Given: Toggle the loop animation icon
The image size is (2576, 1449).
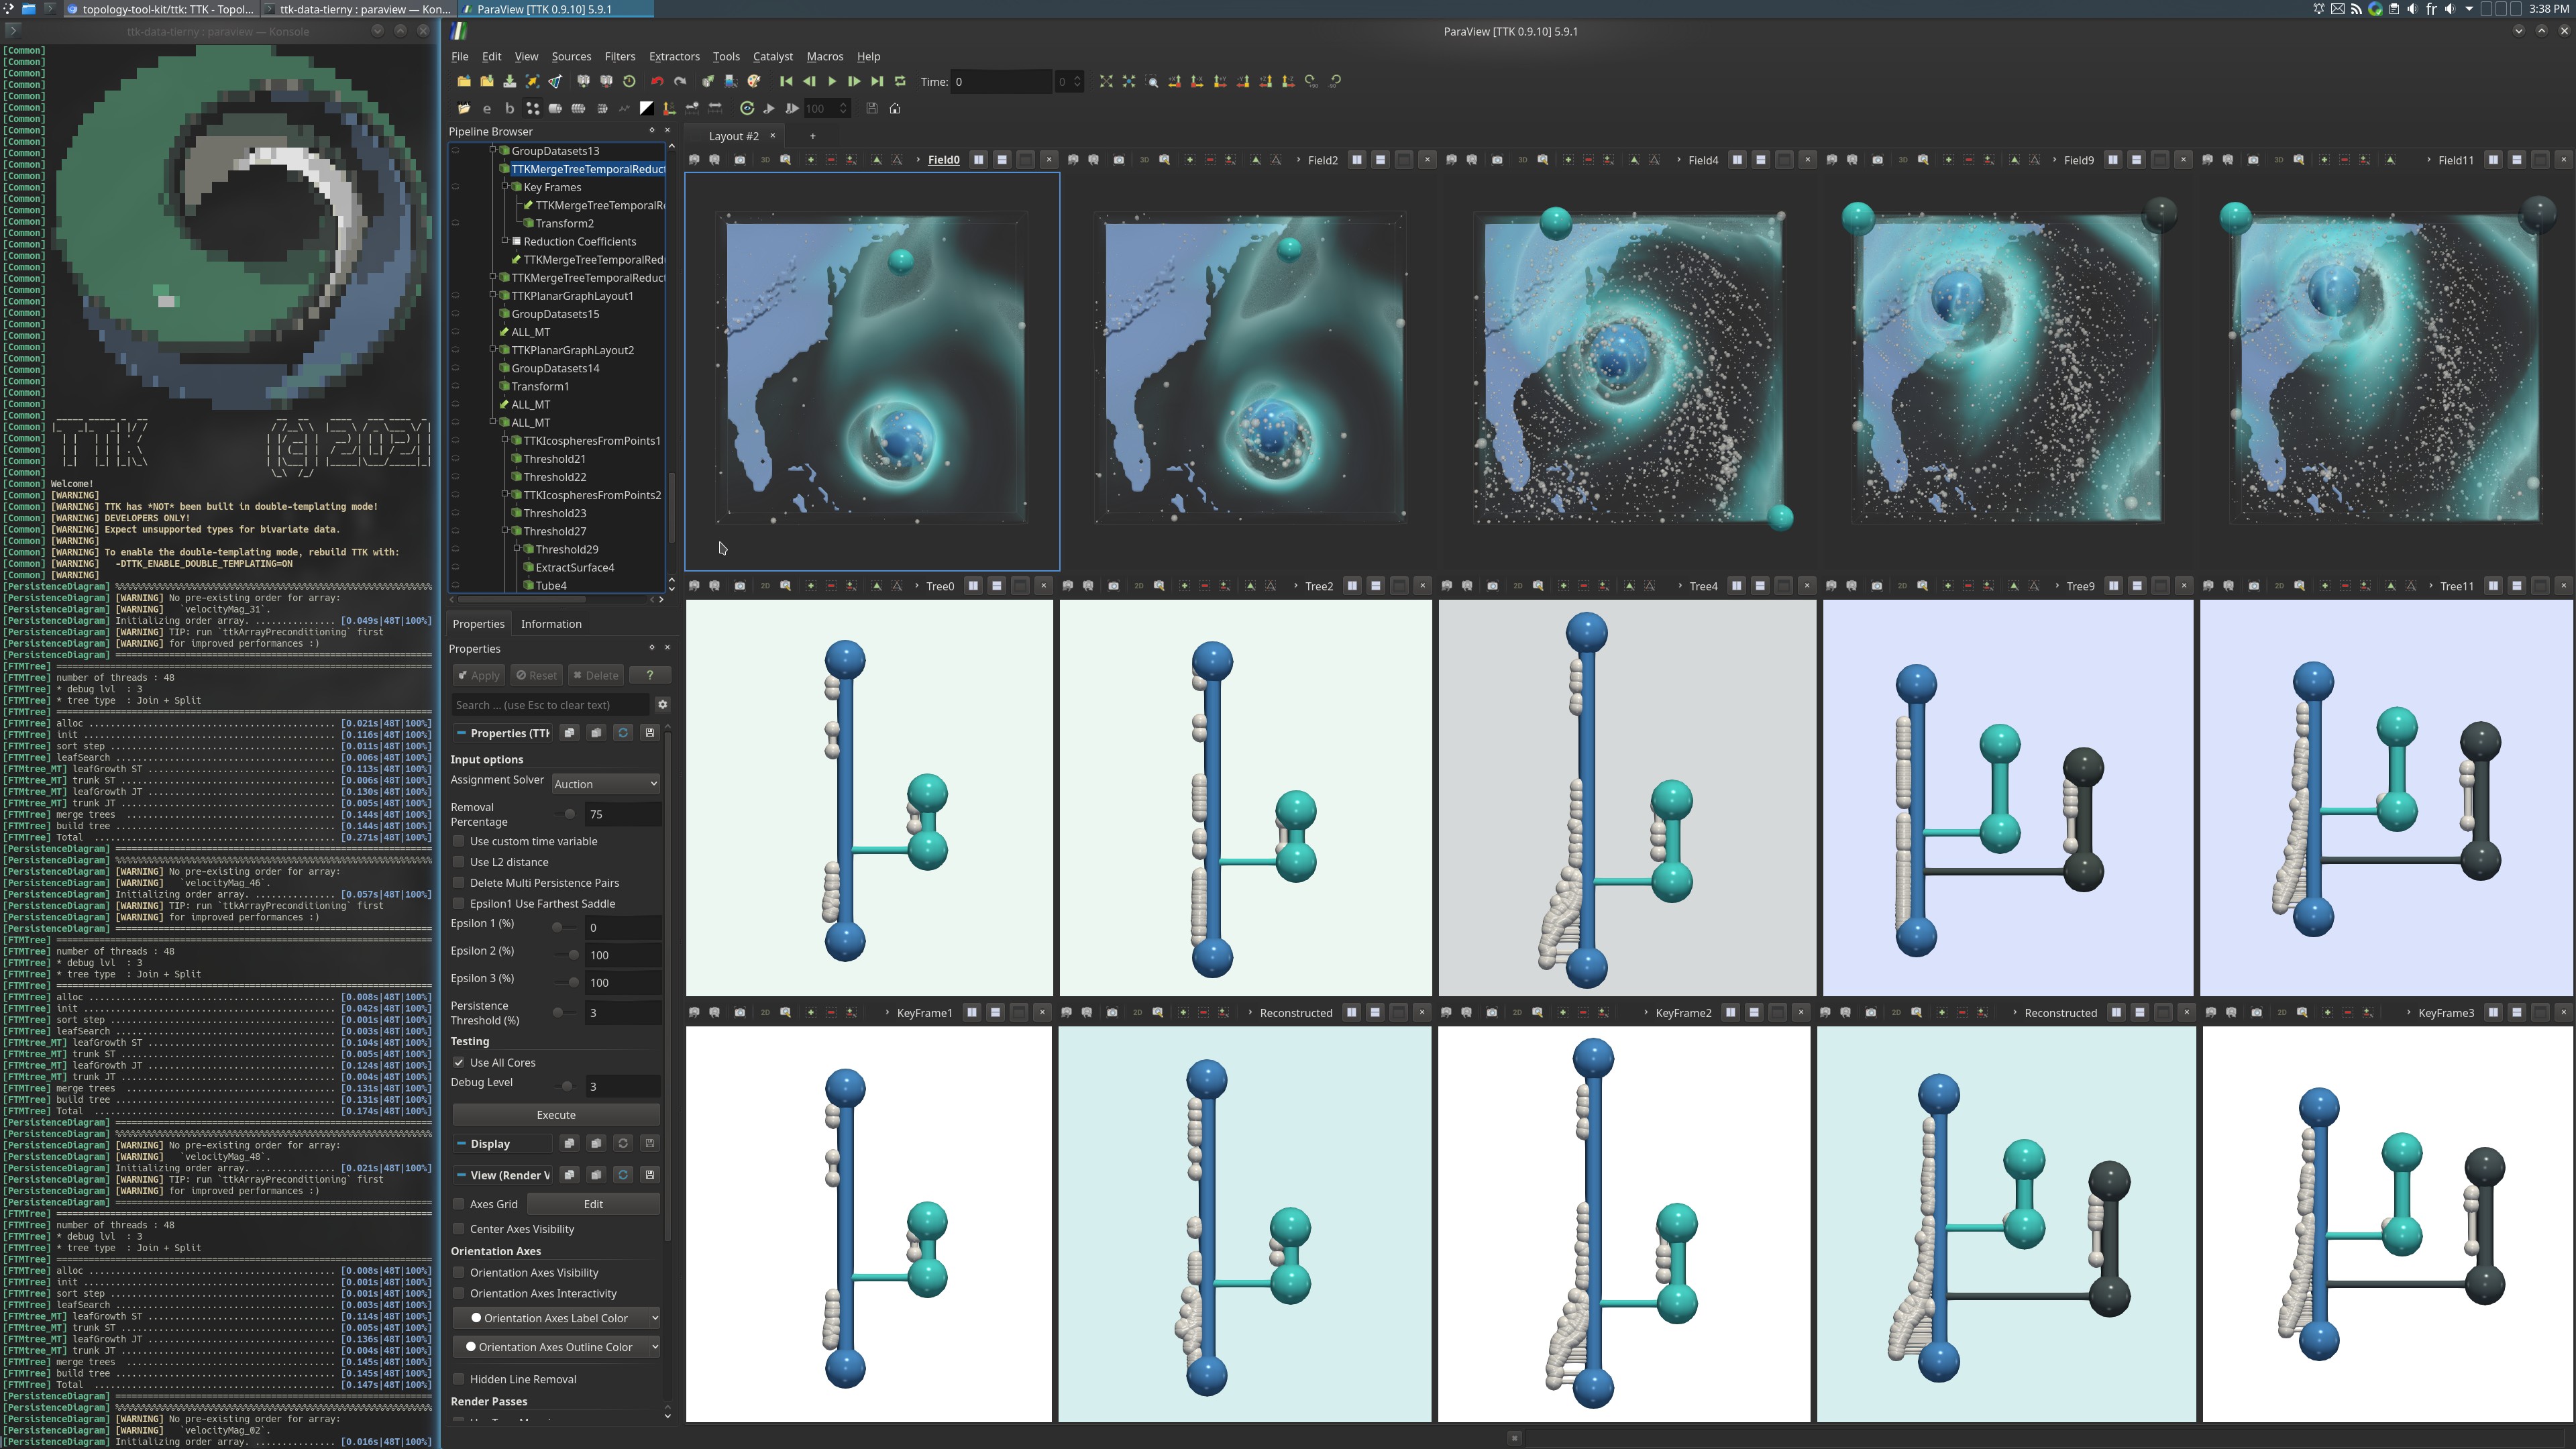Looking at the screenshot, I should (x=900, y=81).
